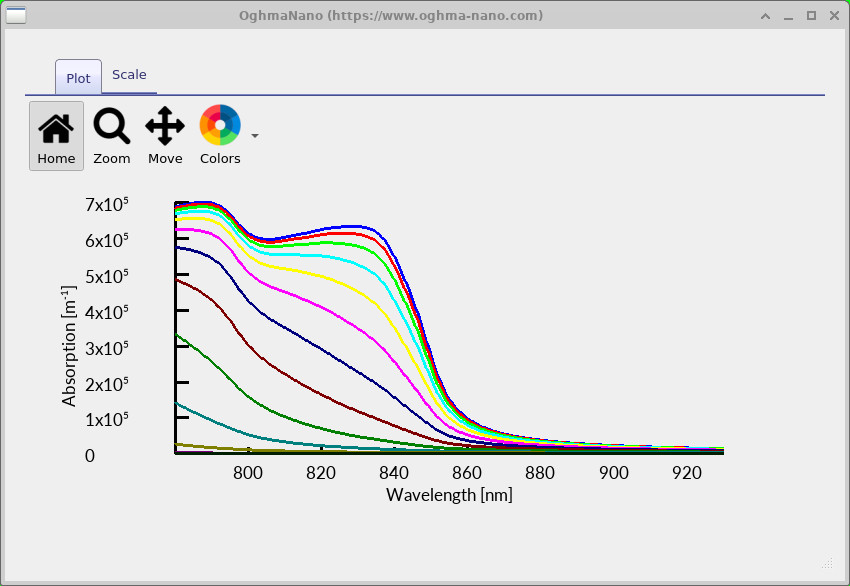Click the 920 x-axis tick label
Screen dimensions: 850x586
tap(687, 473)
